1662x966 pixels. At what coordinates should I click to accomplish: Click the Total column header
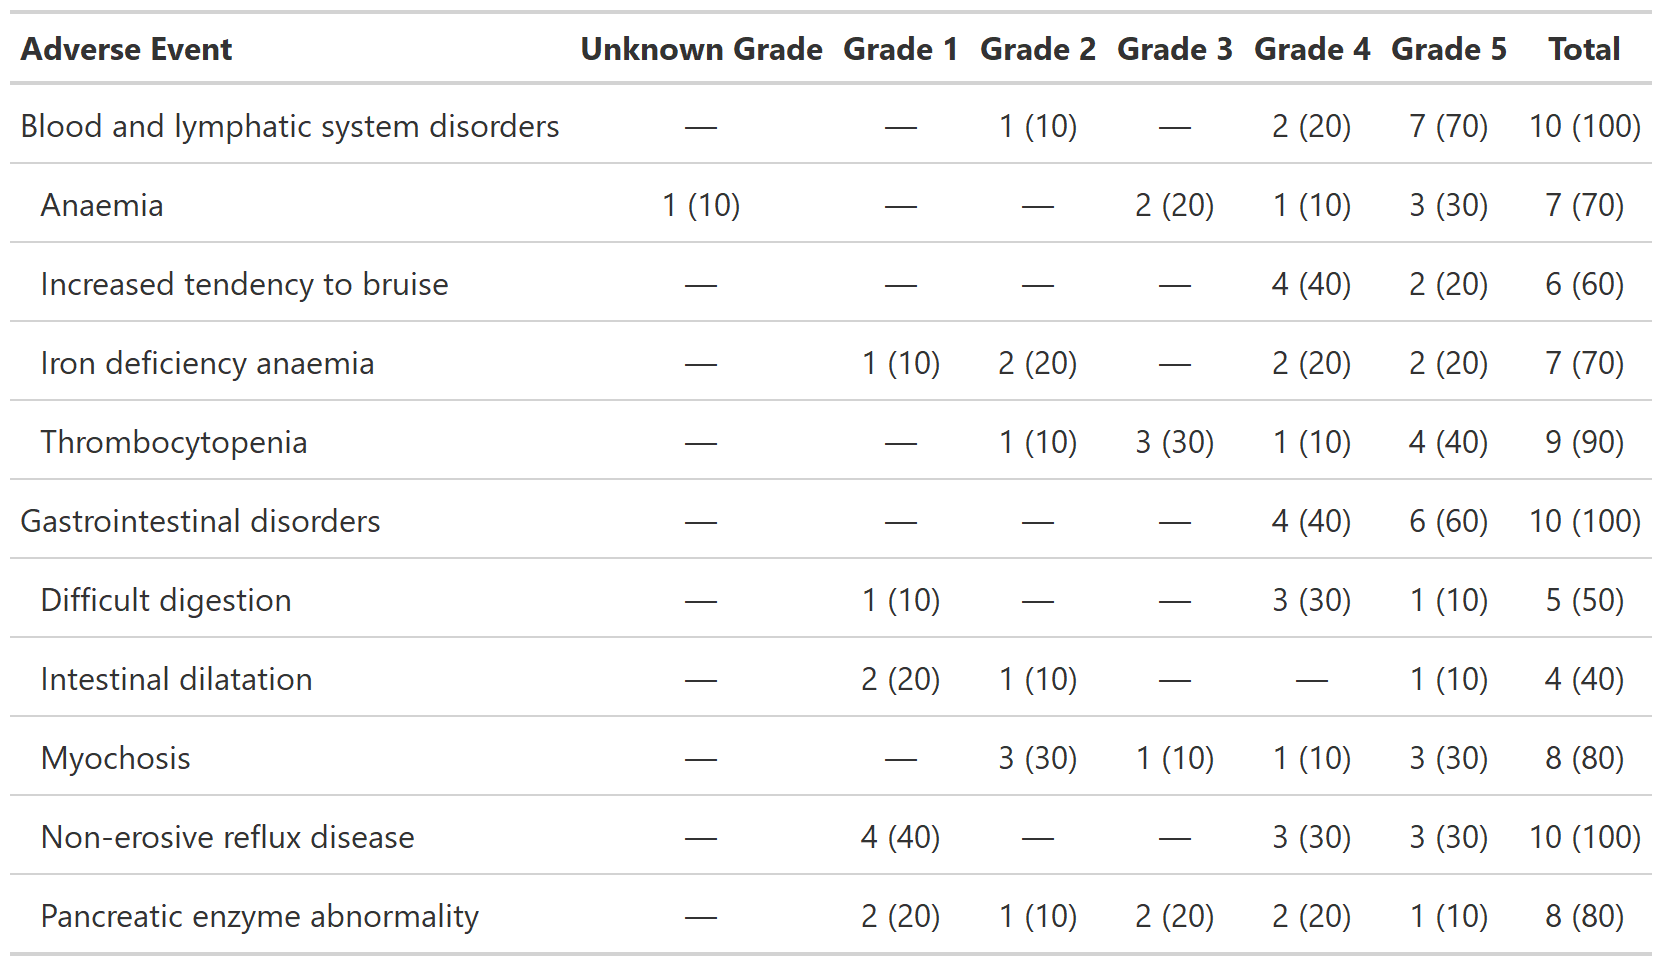1584,49
